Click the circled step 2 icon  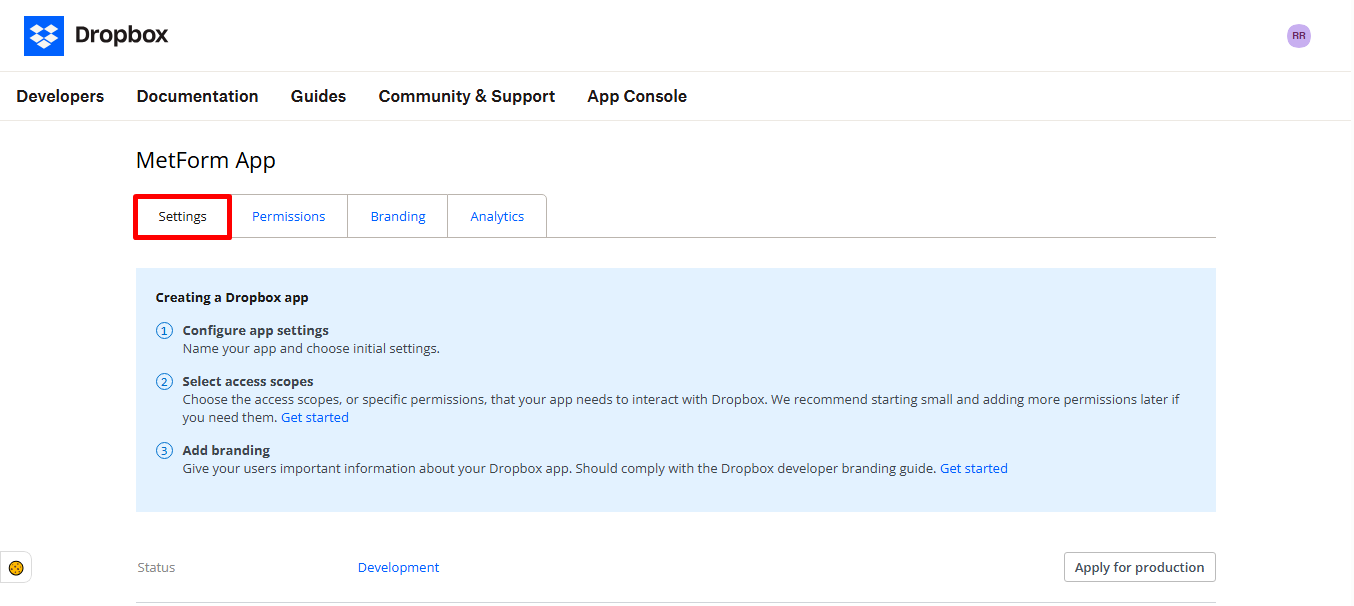(x=164, y=381)
